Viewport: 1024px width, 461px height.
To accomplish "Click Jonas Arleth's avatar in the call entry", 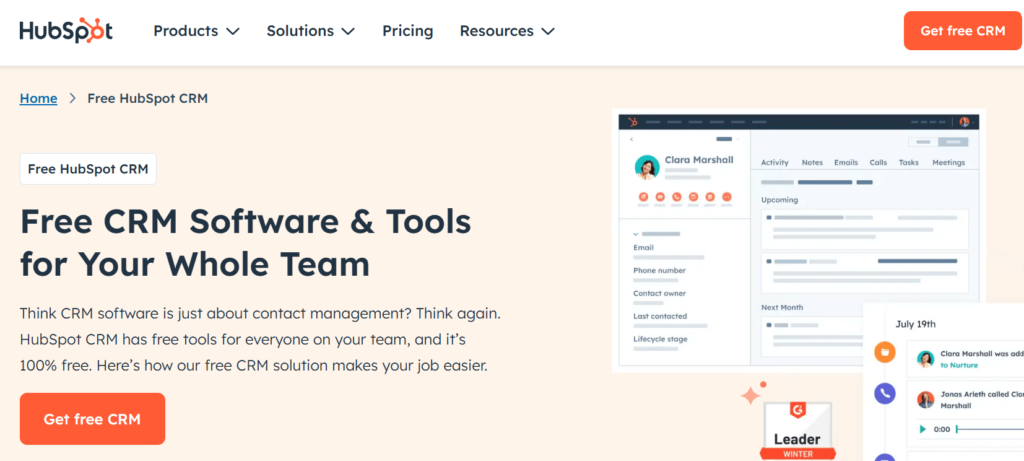I will pyautogui.click(x=925, y=400).
